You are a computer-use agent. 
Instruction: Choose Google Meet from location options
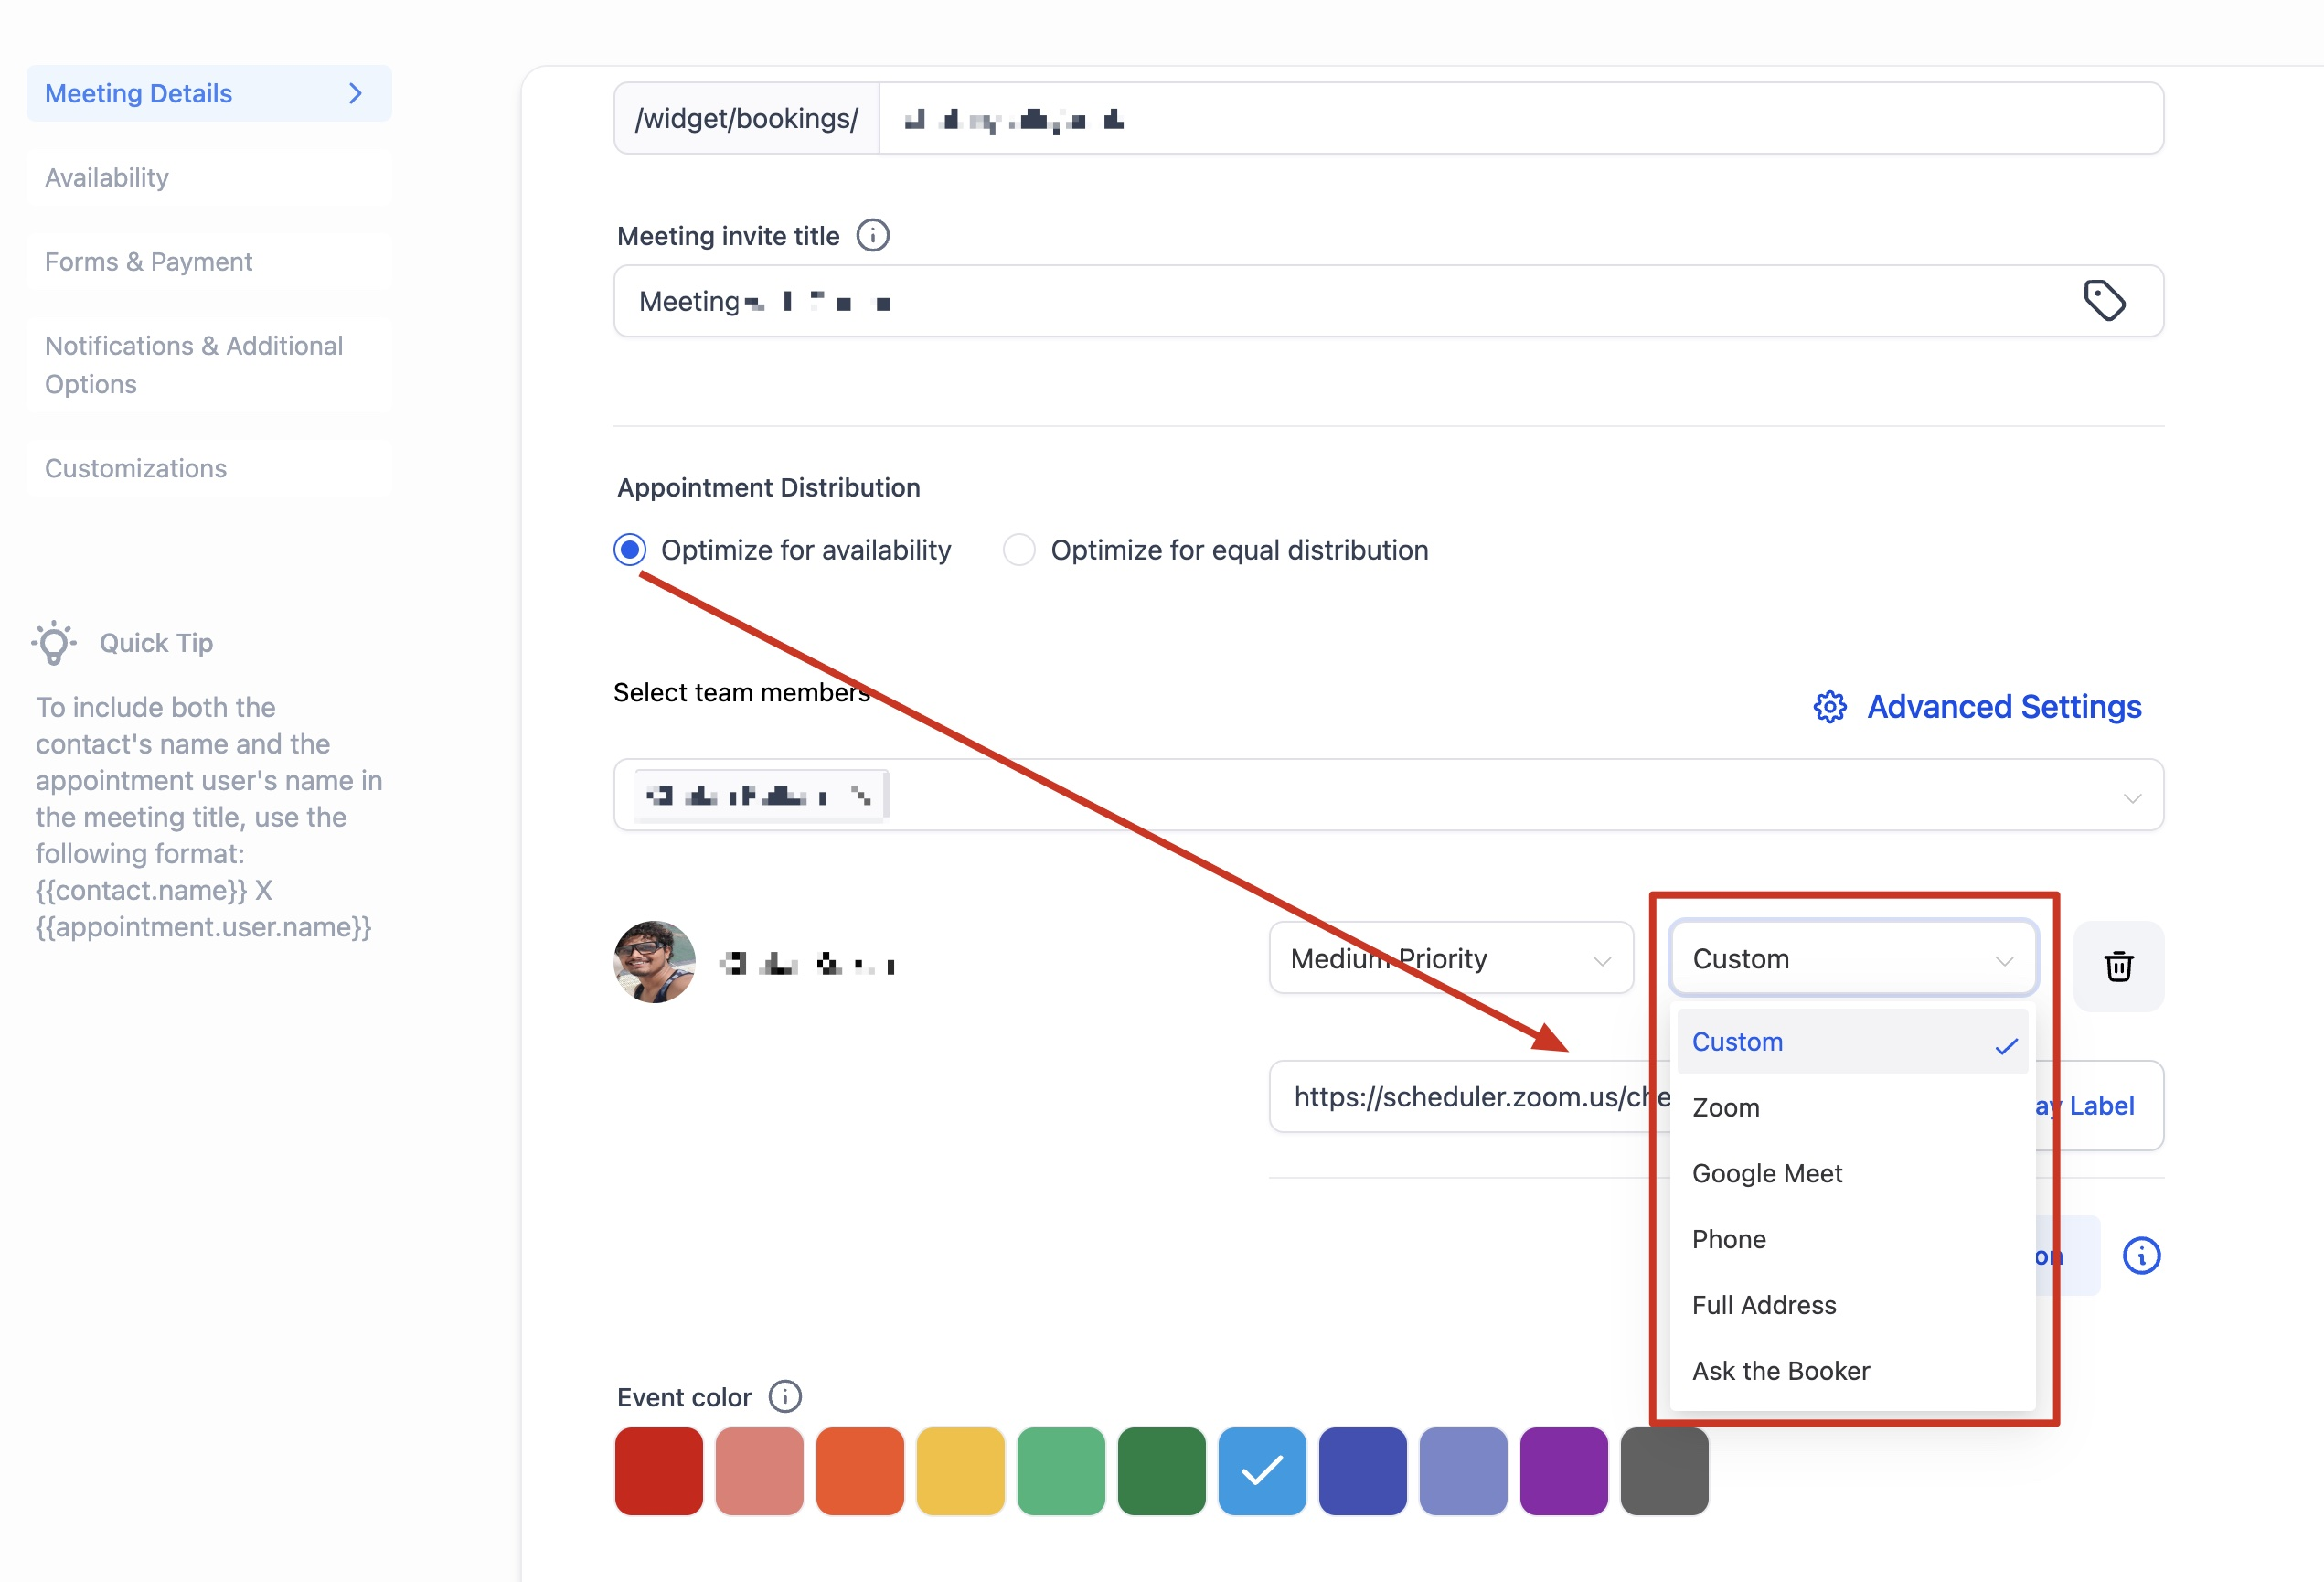tap(1767, 1173)
